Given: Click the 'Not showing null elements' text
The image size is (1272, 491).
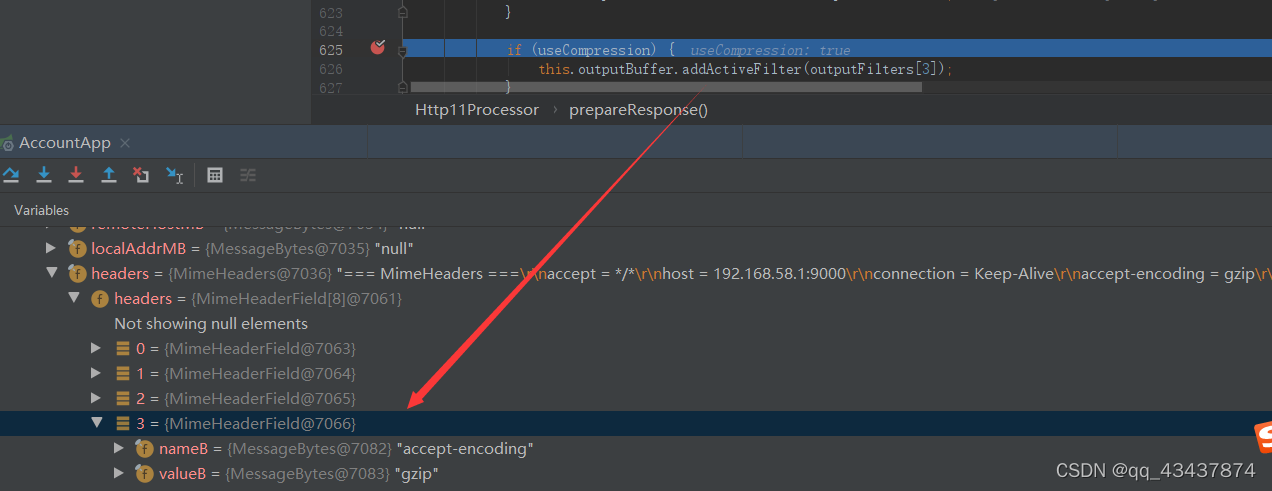Looking at the screenshot, I should tap(211, 323).
